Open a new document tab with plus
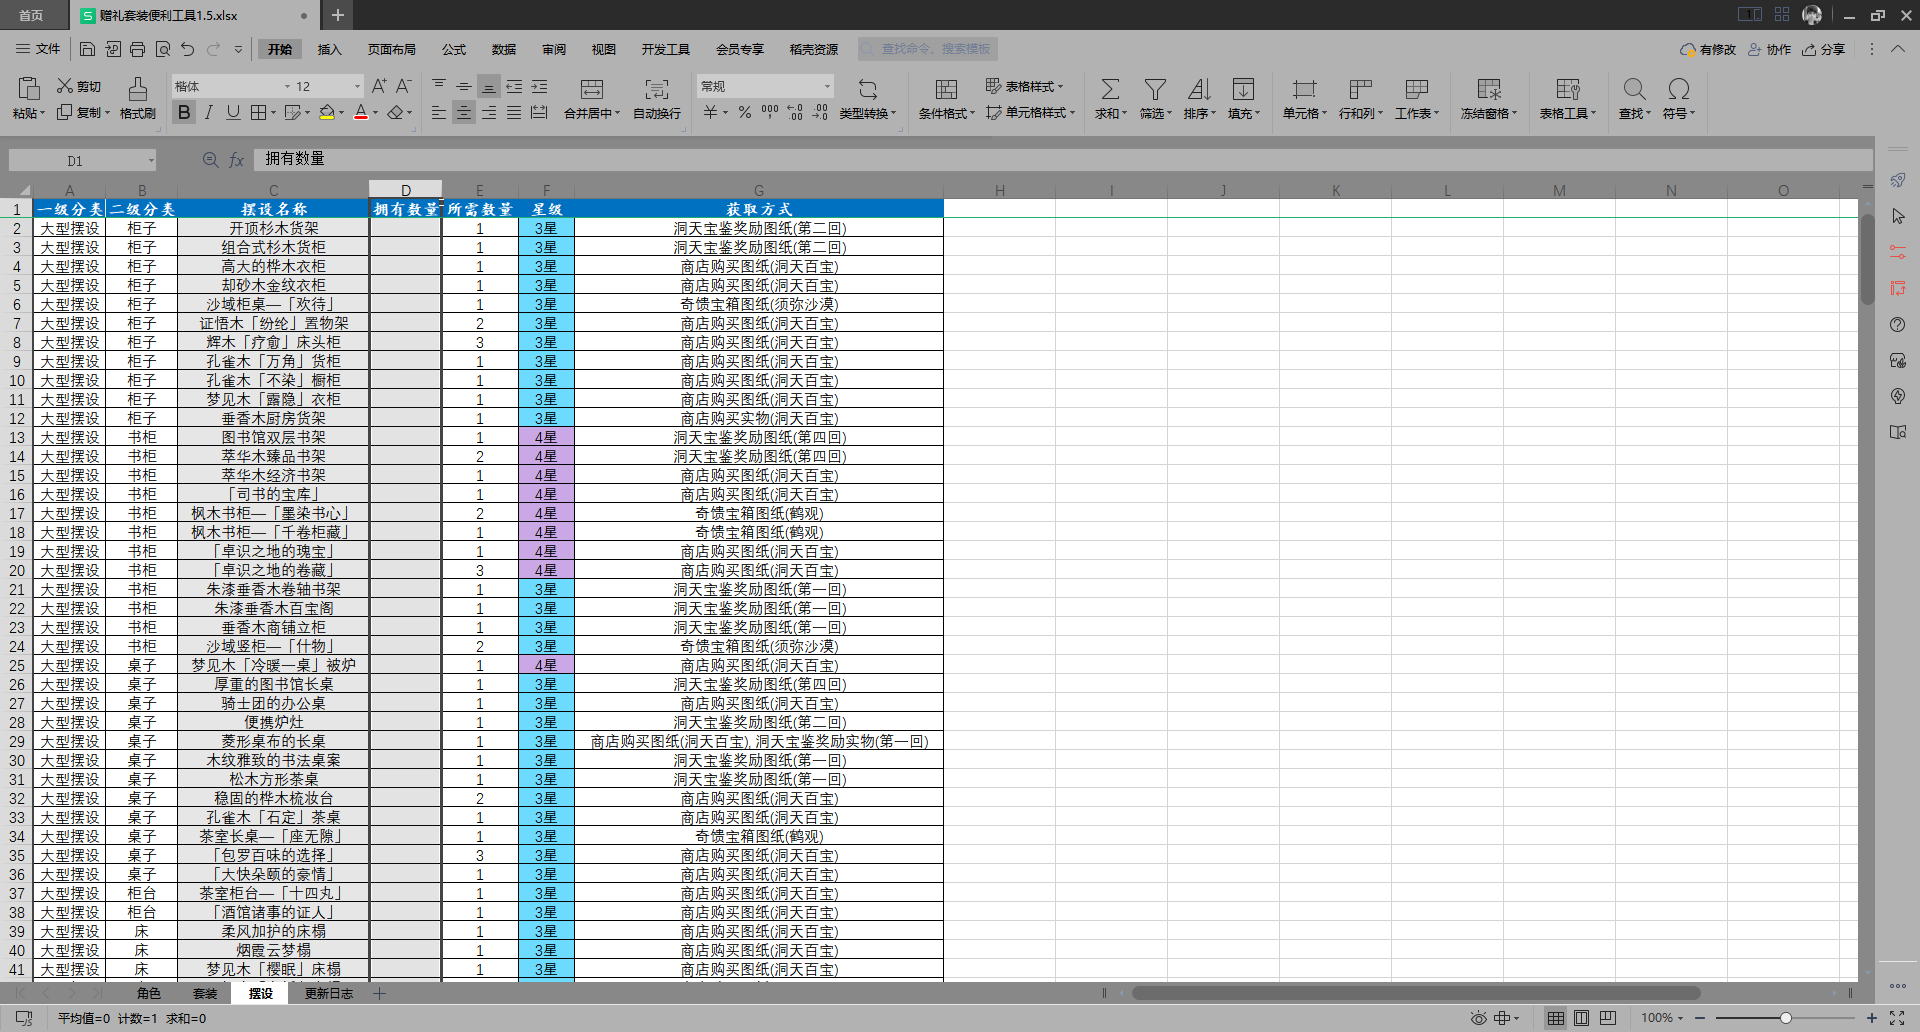This screenshot has width=1920, height=1032. [338, 15]
